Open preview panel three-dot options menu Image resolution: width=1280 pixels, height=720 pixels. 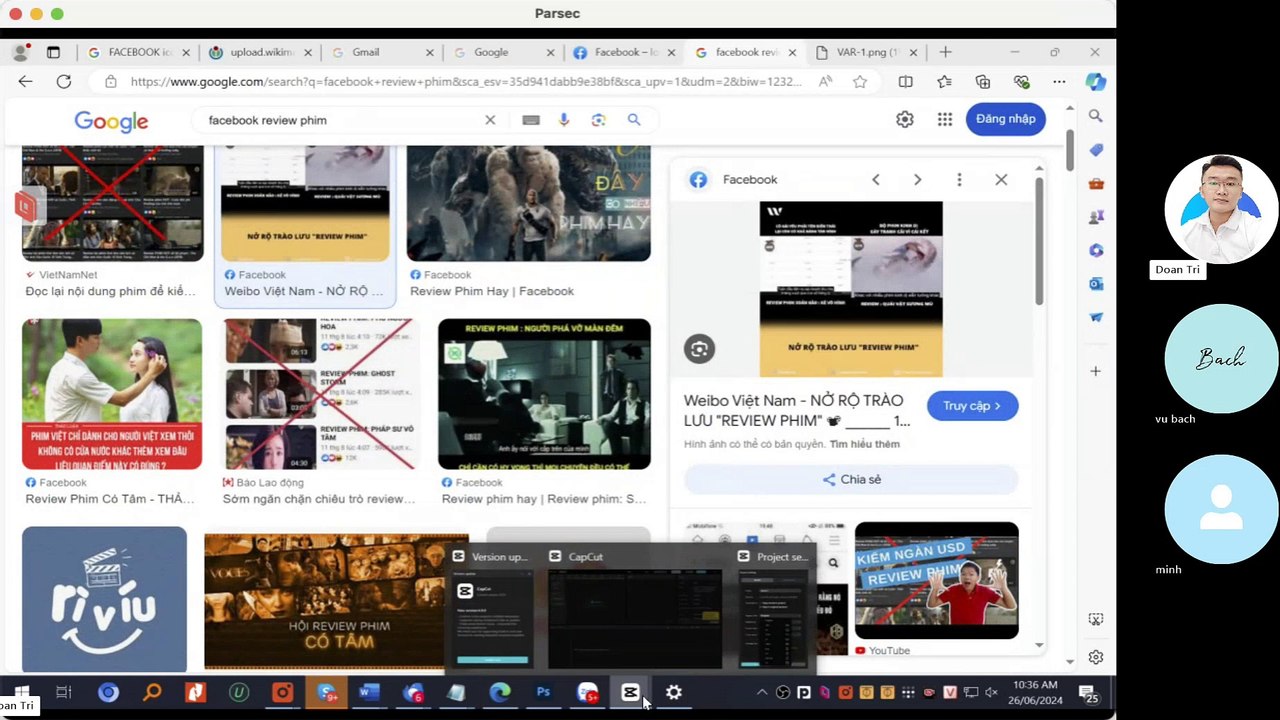click(x=959, y=180)
